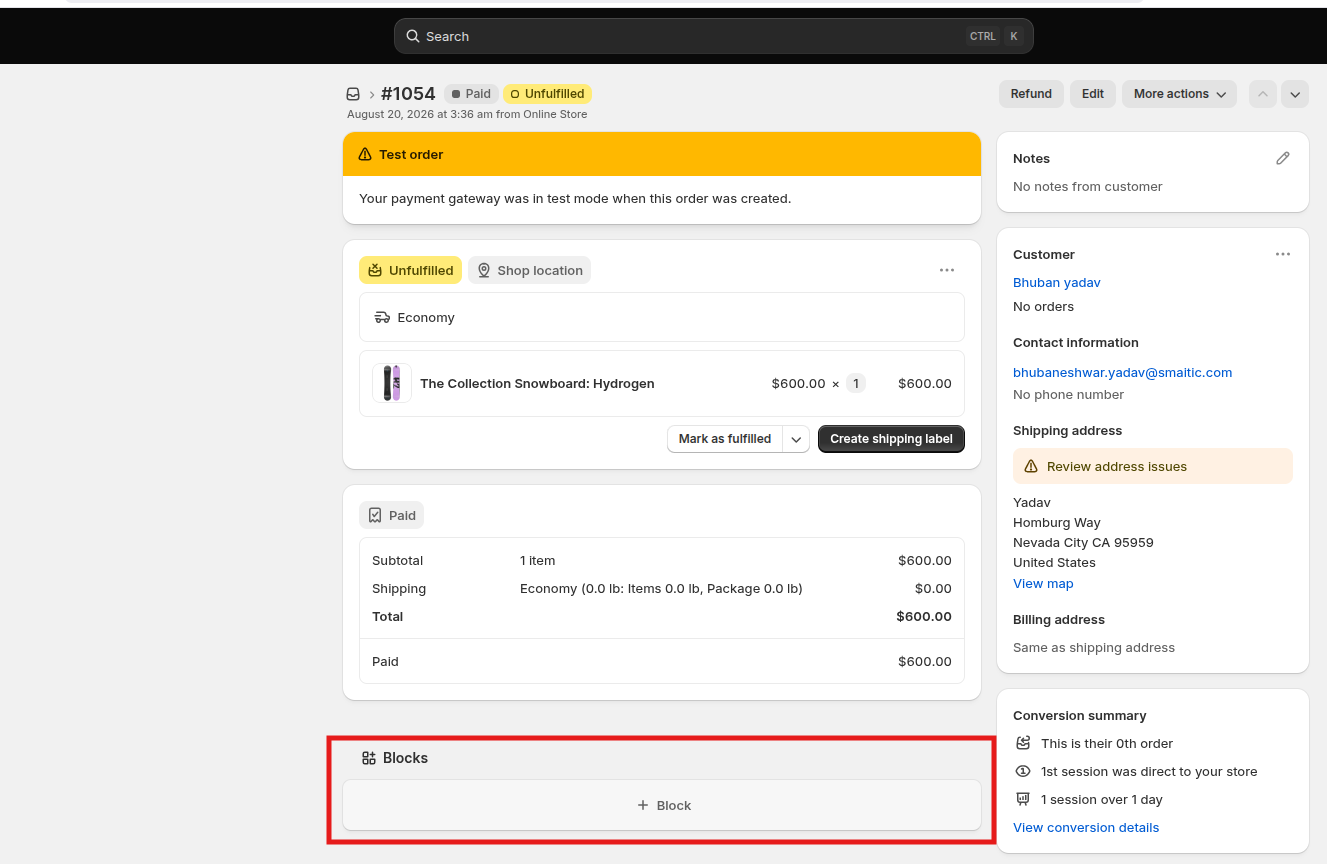The height and width of the screenshot is (864, 1327).
Task: Click the Paid receipt icon
Action: (x=375, y=515)
